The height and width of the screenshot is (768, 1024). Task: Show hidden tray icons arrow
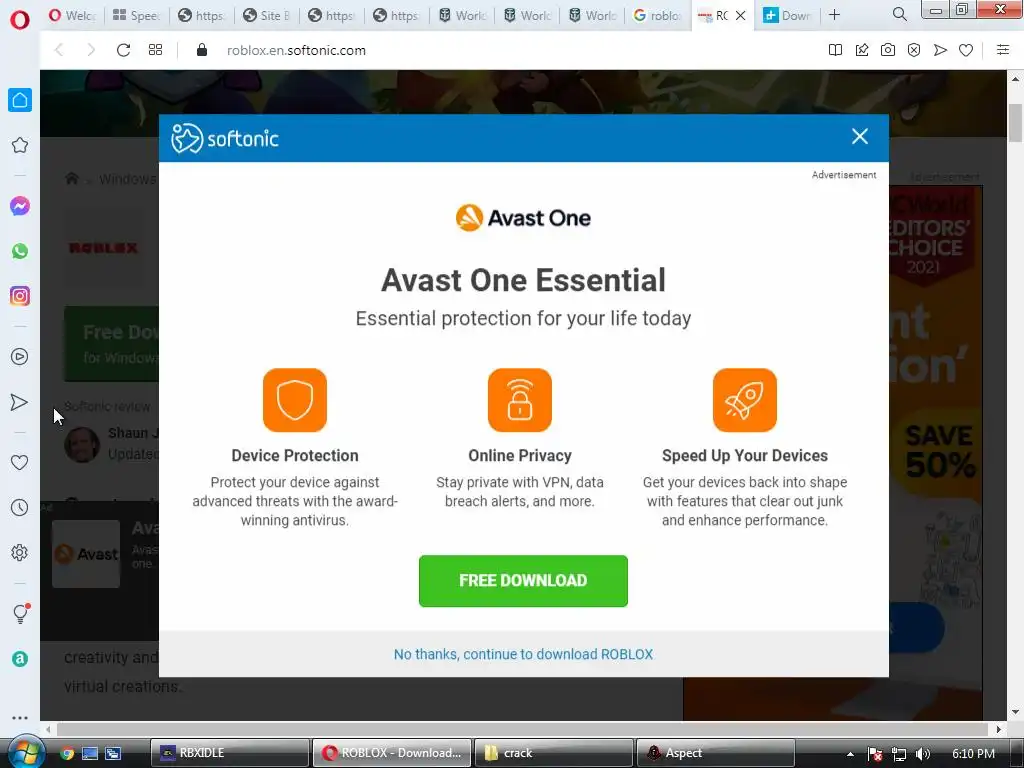[850, 754]
